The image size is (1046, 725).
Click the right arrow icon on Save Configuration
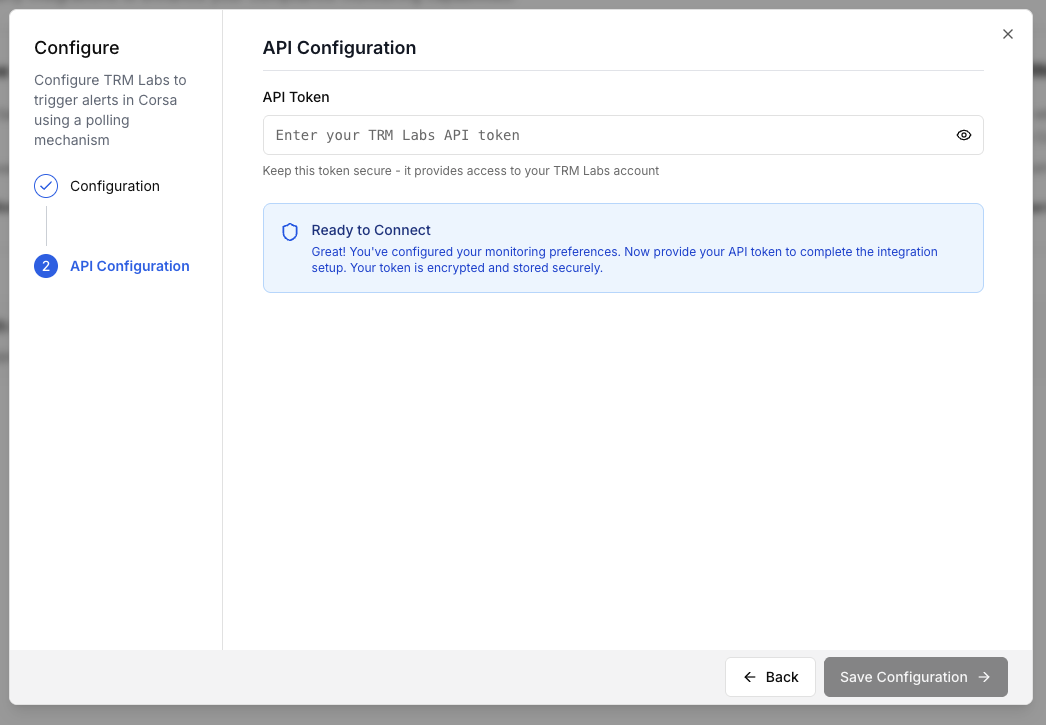[984, 677]
